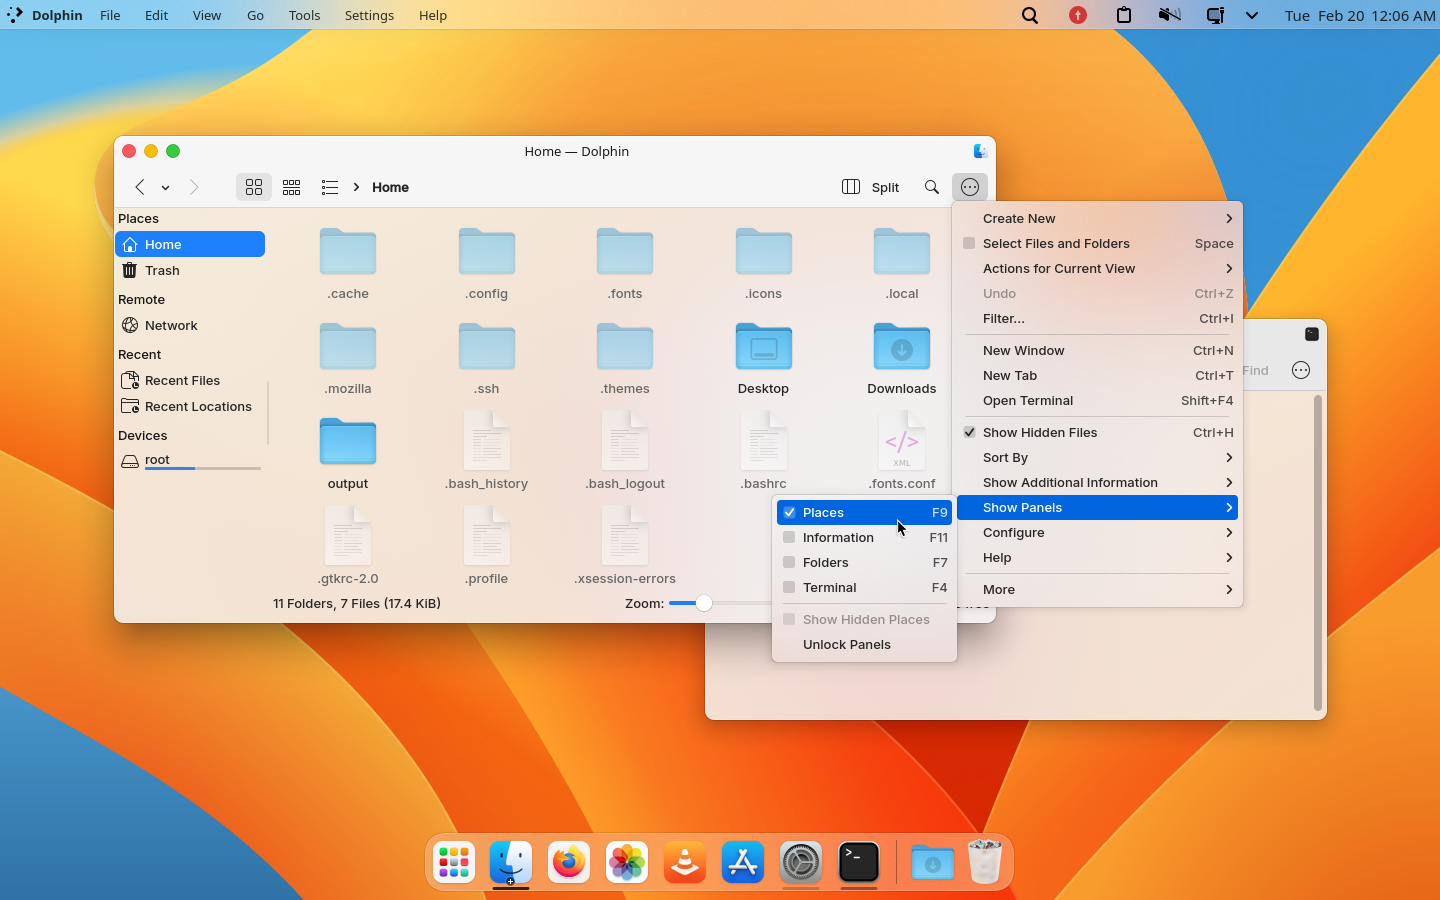1440x900 pixels.
Task: Switch to Icons view mode
Action: point(254,187)
